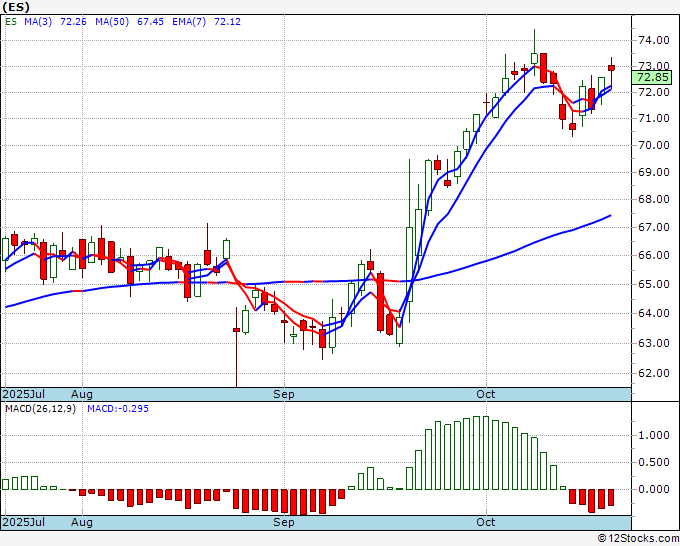Click the 69.00 price axis label
680x546 pixels.
pyautogui.click(x=654, y=172)
